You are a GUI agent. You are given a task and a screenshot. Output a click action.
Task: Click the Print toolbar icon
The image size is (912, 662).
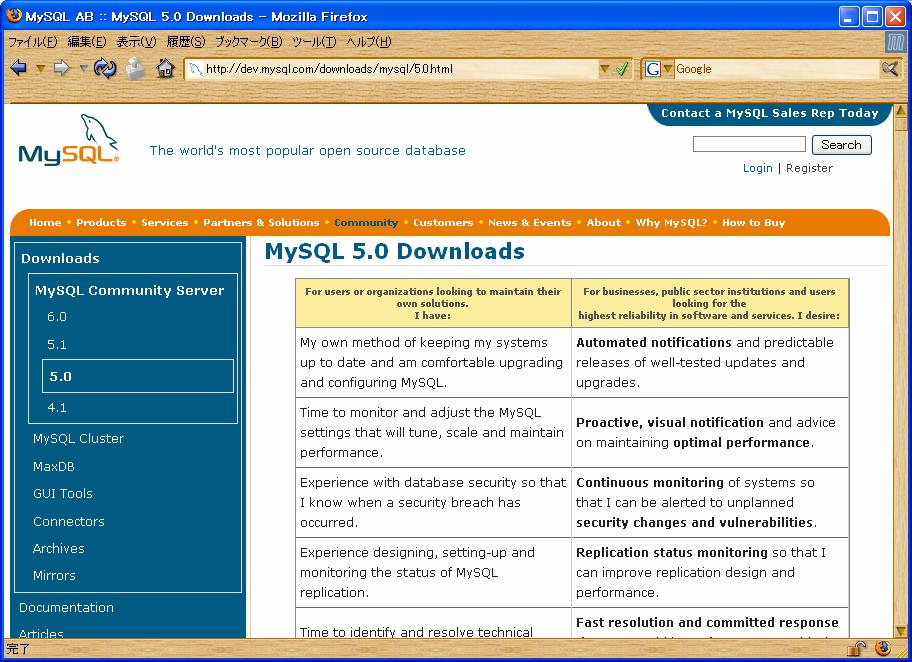[135, 69]
